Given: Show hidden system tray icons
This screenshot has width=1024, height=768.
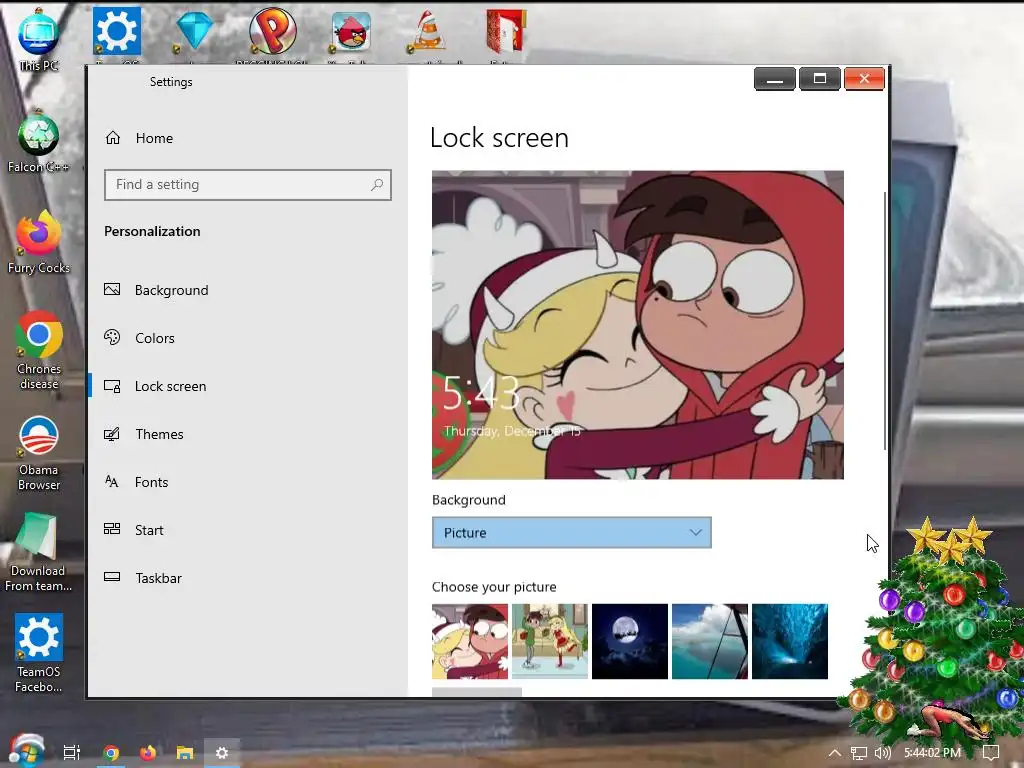Looking at the screenshot, I should tap(835, 753).
